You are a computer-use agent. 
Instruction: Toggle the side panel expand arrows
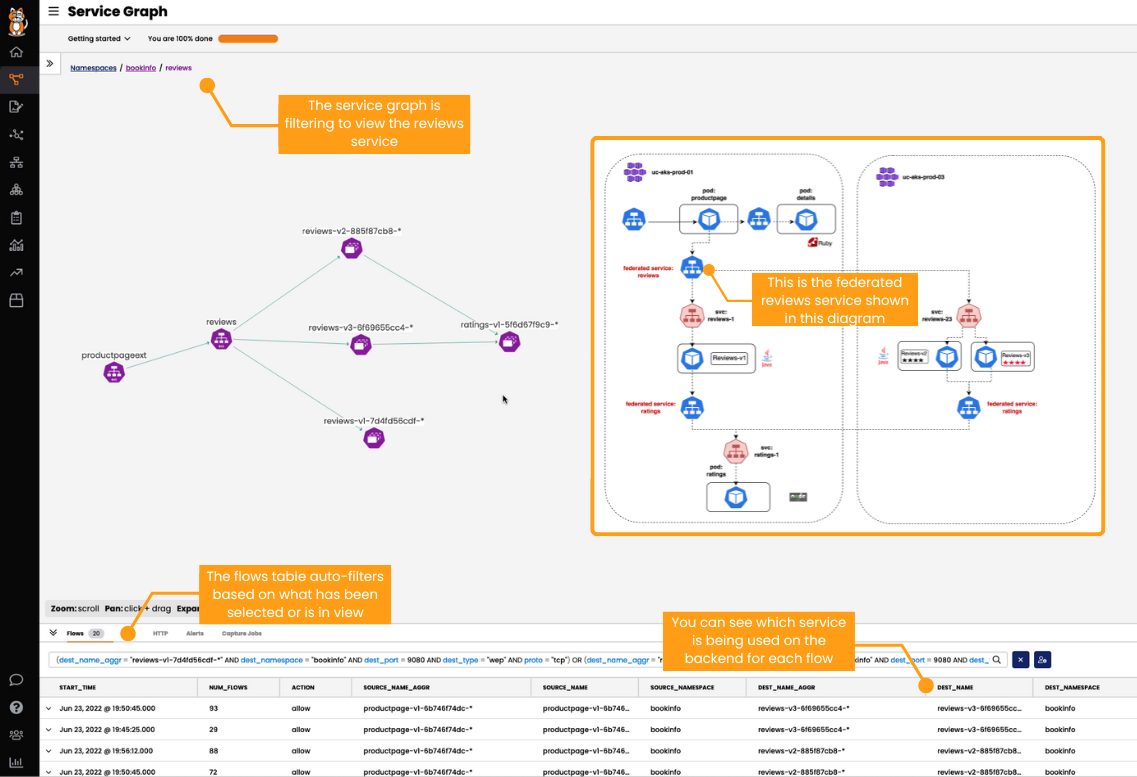coord(49,62)
